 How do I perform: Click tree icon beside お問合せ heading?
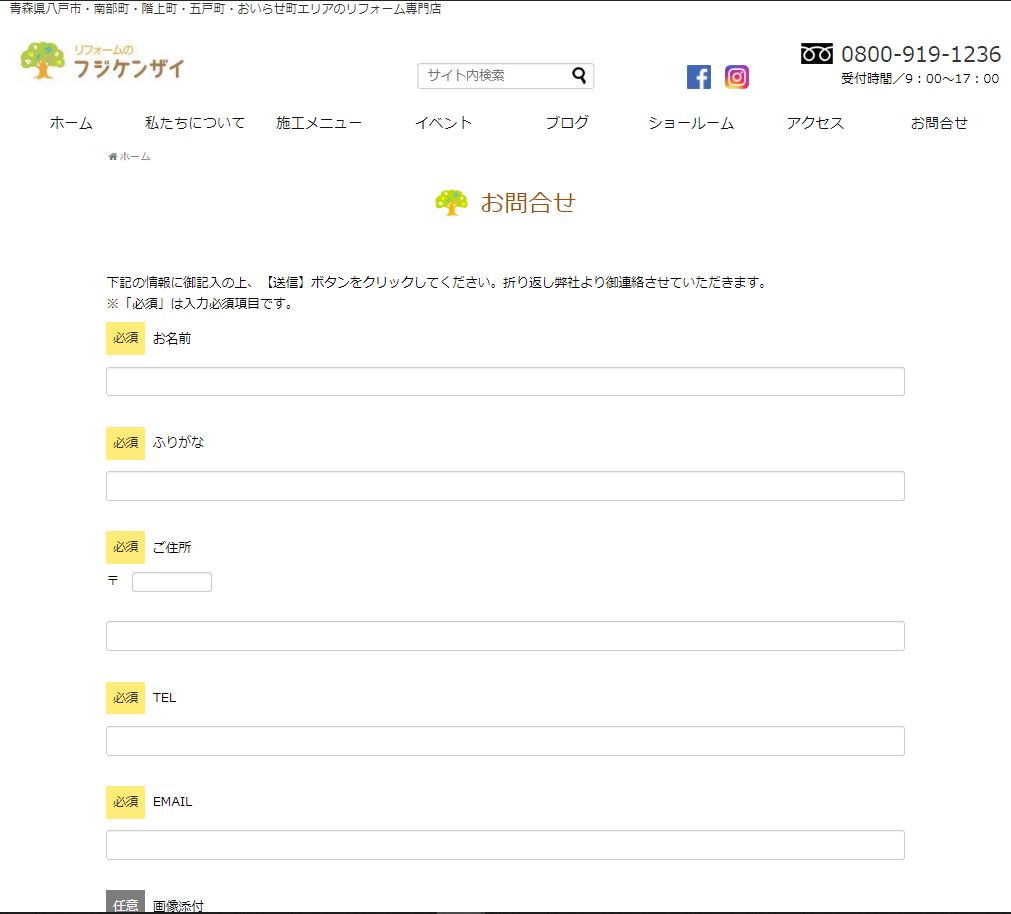451,203
